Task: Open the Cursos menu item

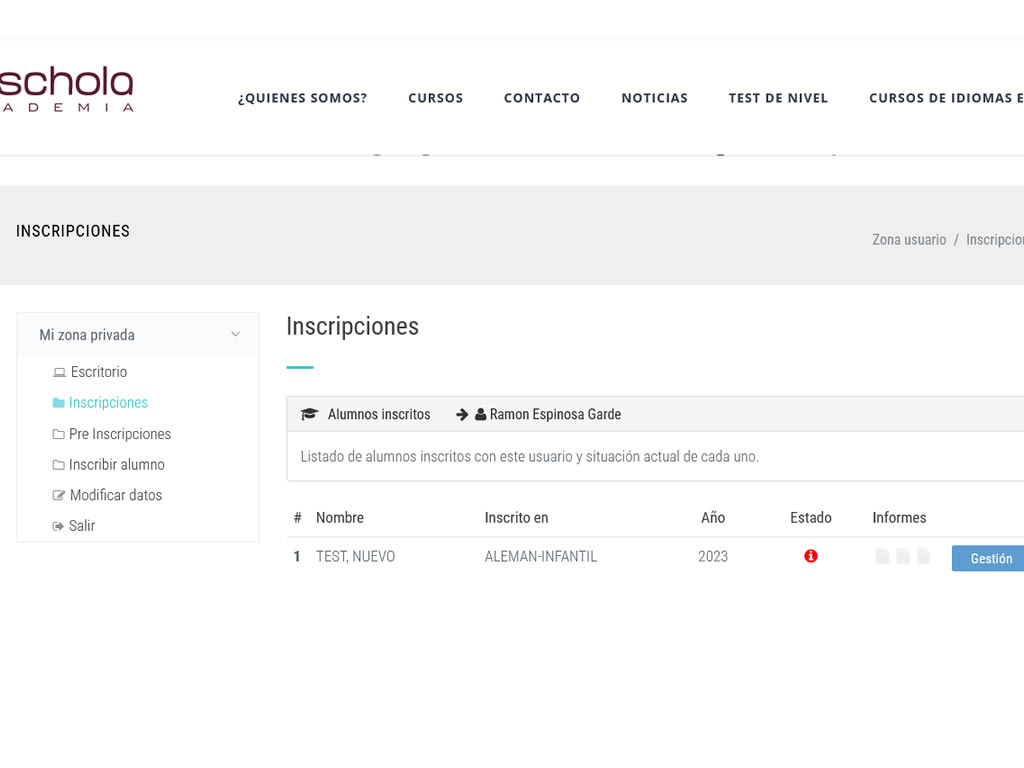Action: click(435, 98)
